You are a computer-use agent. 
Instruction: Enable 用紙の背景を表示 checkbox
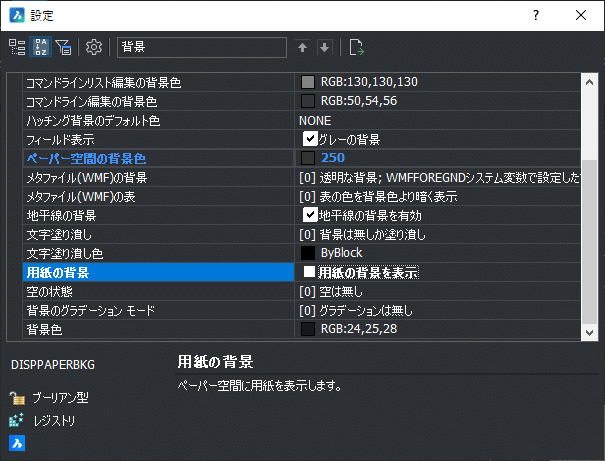(x=309, y=272)
